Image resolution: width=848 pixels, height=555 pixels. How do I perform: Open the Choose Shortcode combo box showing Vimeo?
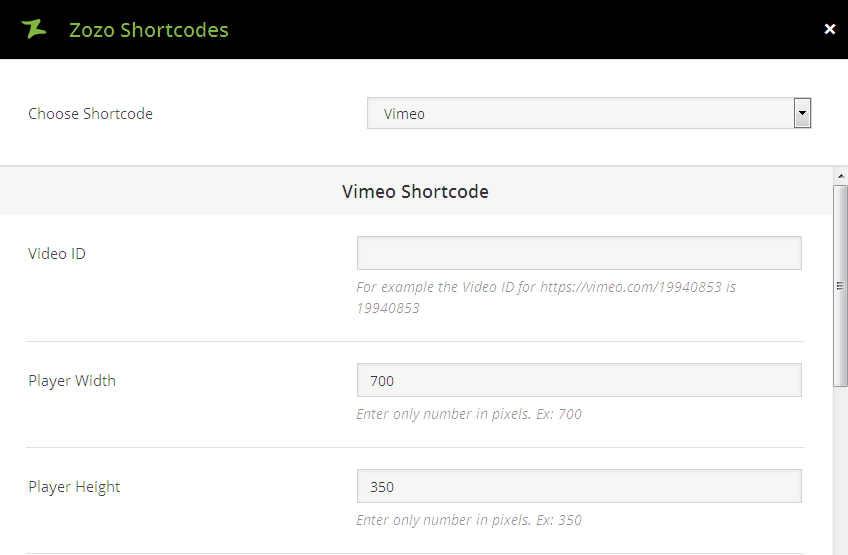pos(580,114)
